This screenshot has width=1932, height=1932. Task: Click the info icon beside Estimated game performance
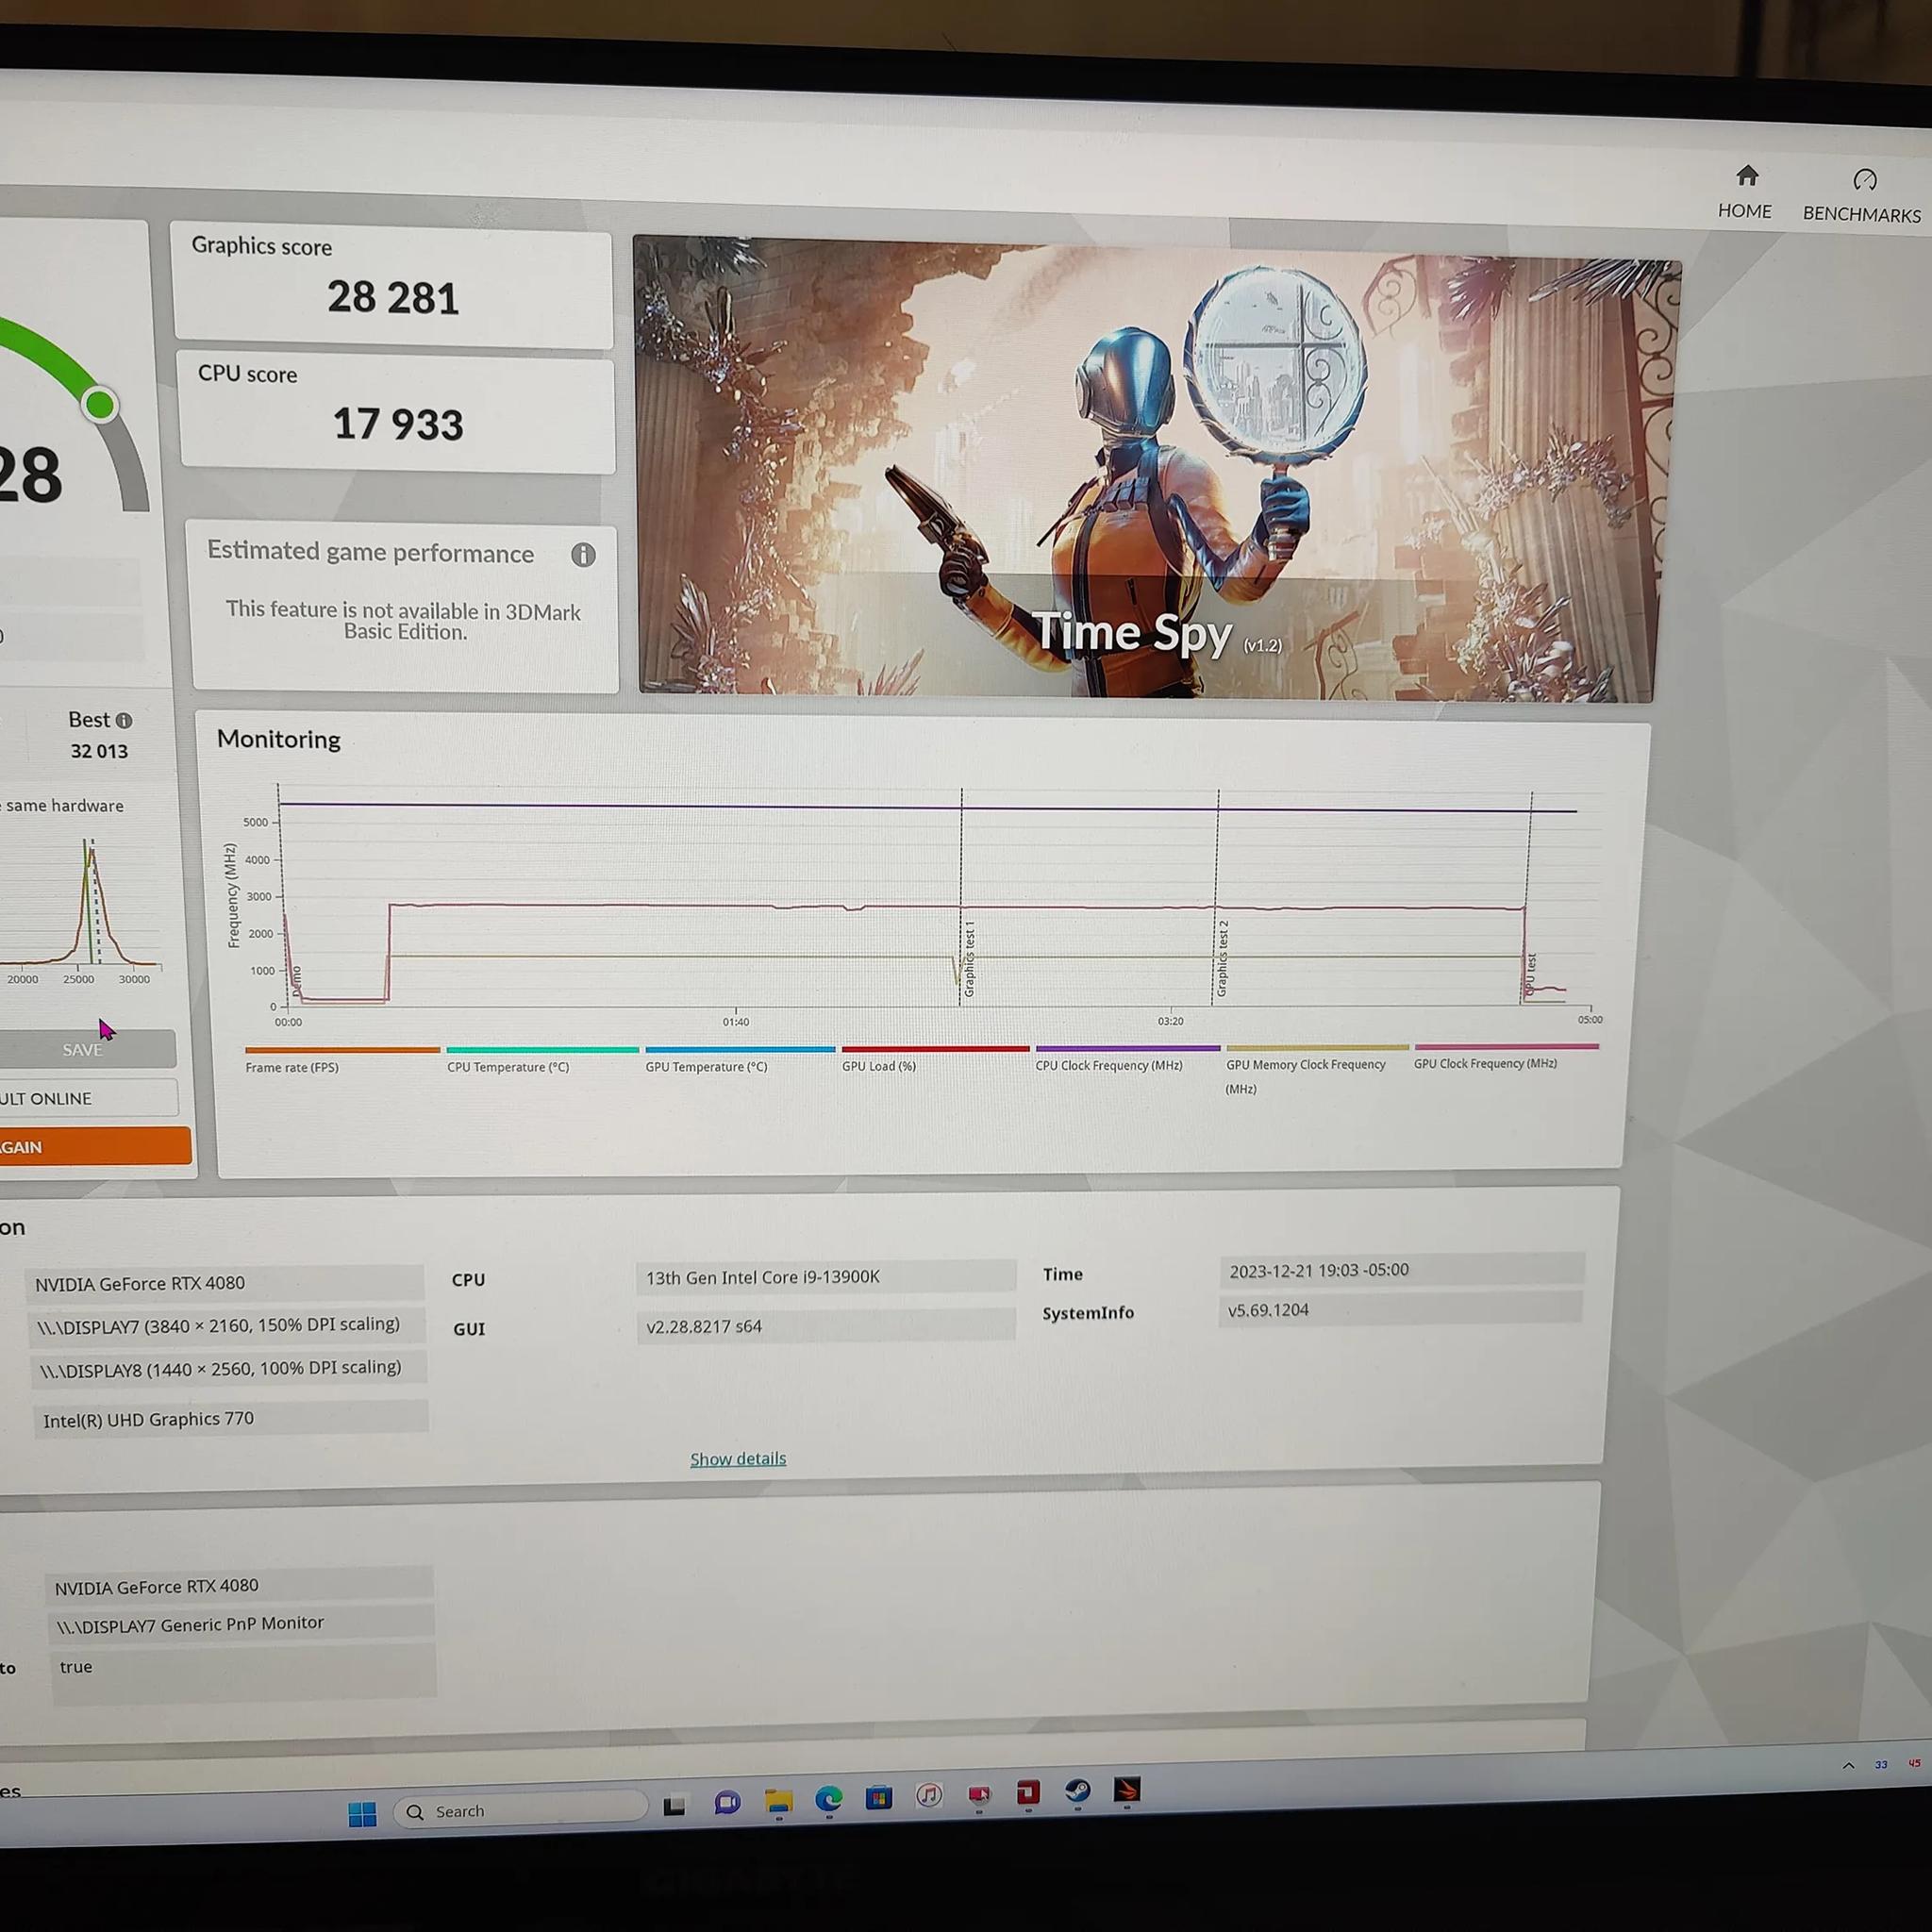pyautogui.click(x=583, y=555)
